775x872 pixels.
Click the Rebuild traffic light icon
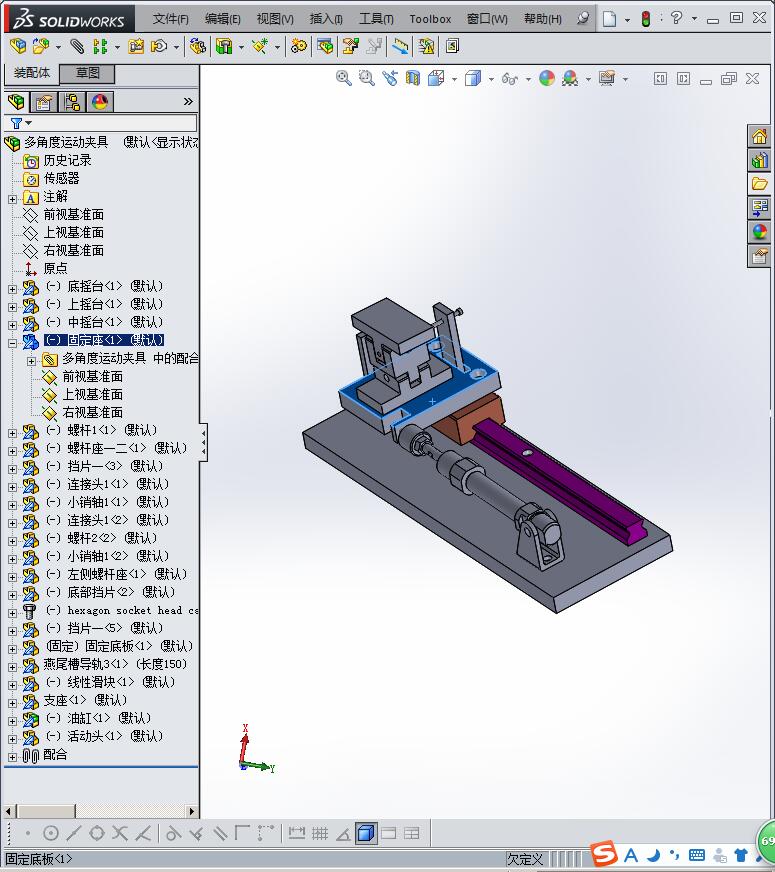tap(645, 19)
